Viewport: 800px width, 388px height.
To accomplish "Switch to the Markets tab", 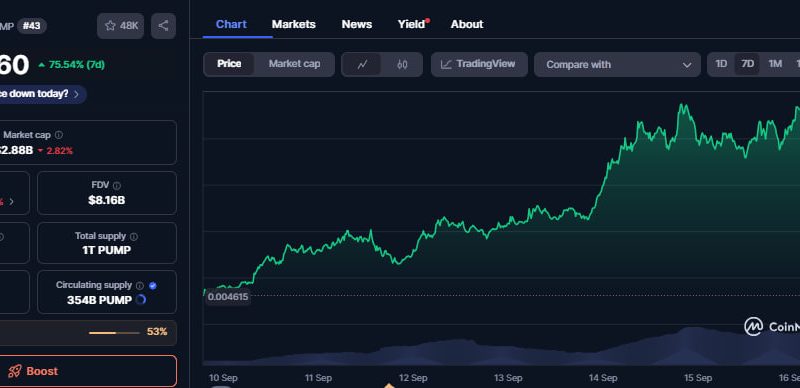I will (x=293, y=24).
